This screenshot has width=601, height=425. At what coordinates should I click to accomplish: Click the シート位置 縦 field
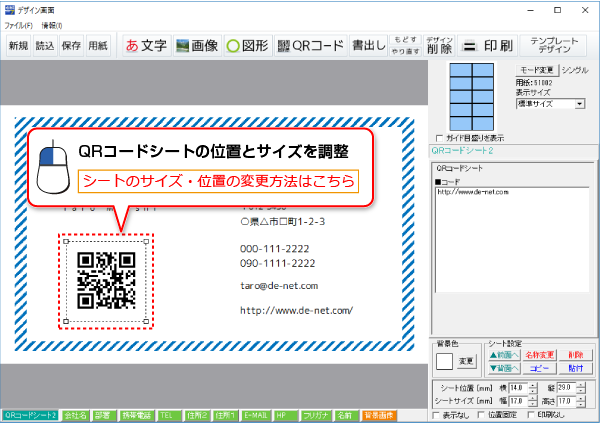(566, 388)
